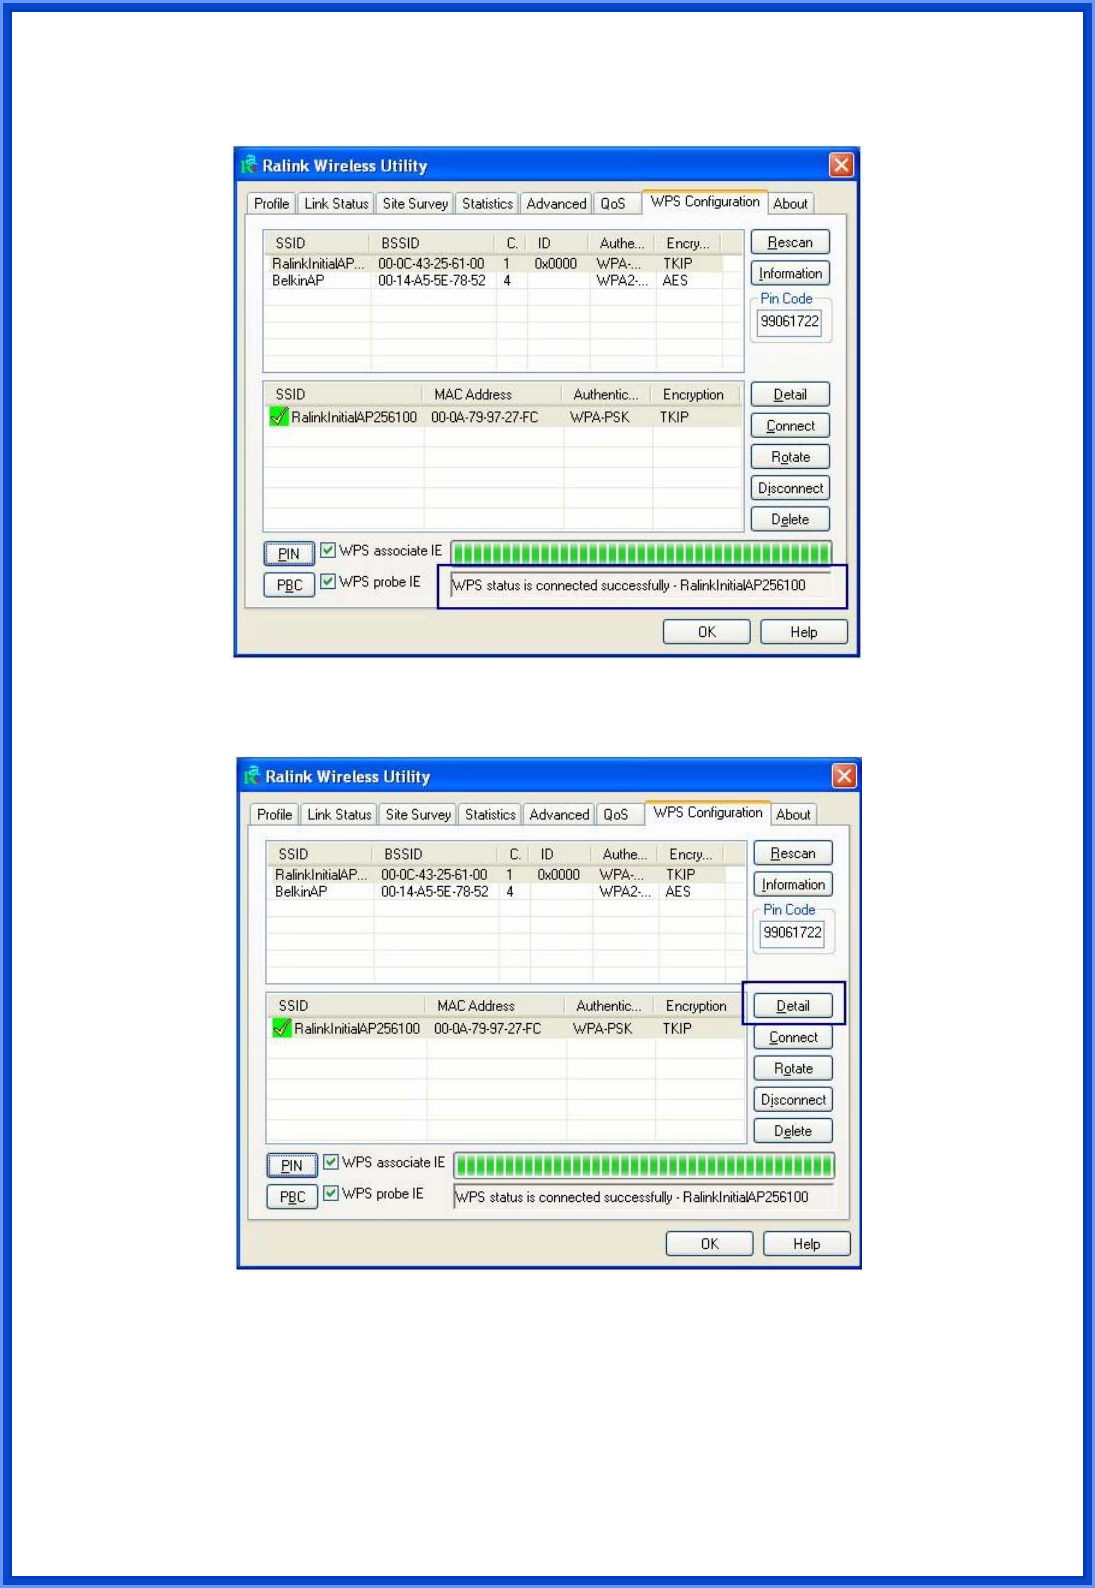The width and height of the screenshot is (1095, 1588).
Task: Switch to Profile tab in lower window
Action: [274, 814]
